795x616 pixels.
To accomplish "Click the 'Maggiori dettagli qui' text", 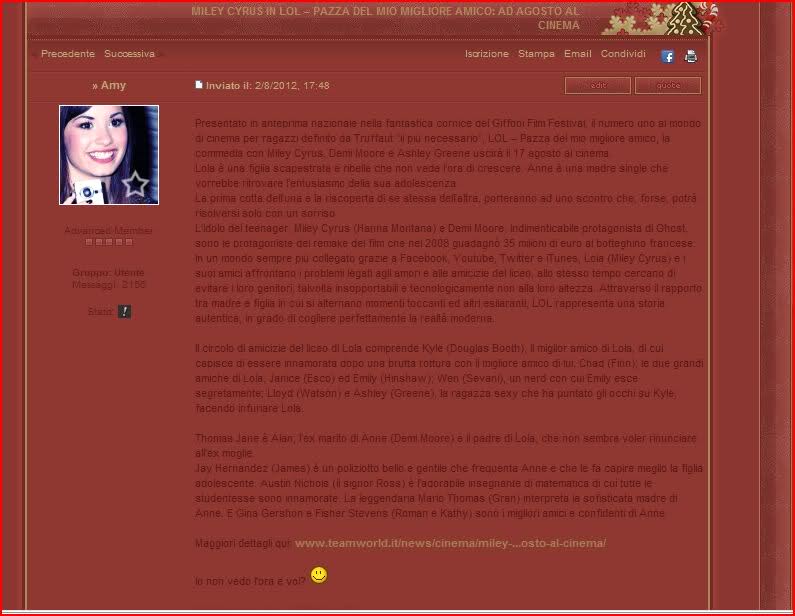I will (242, 543).
